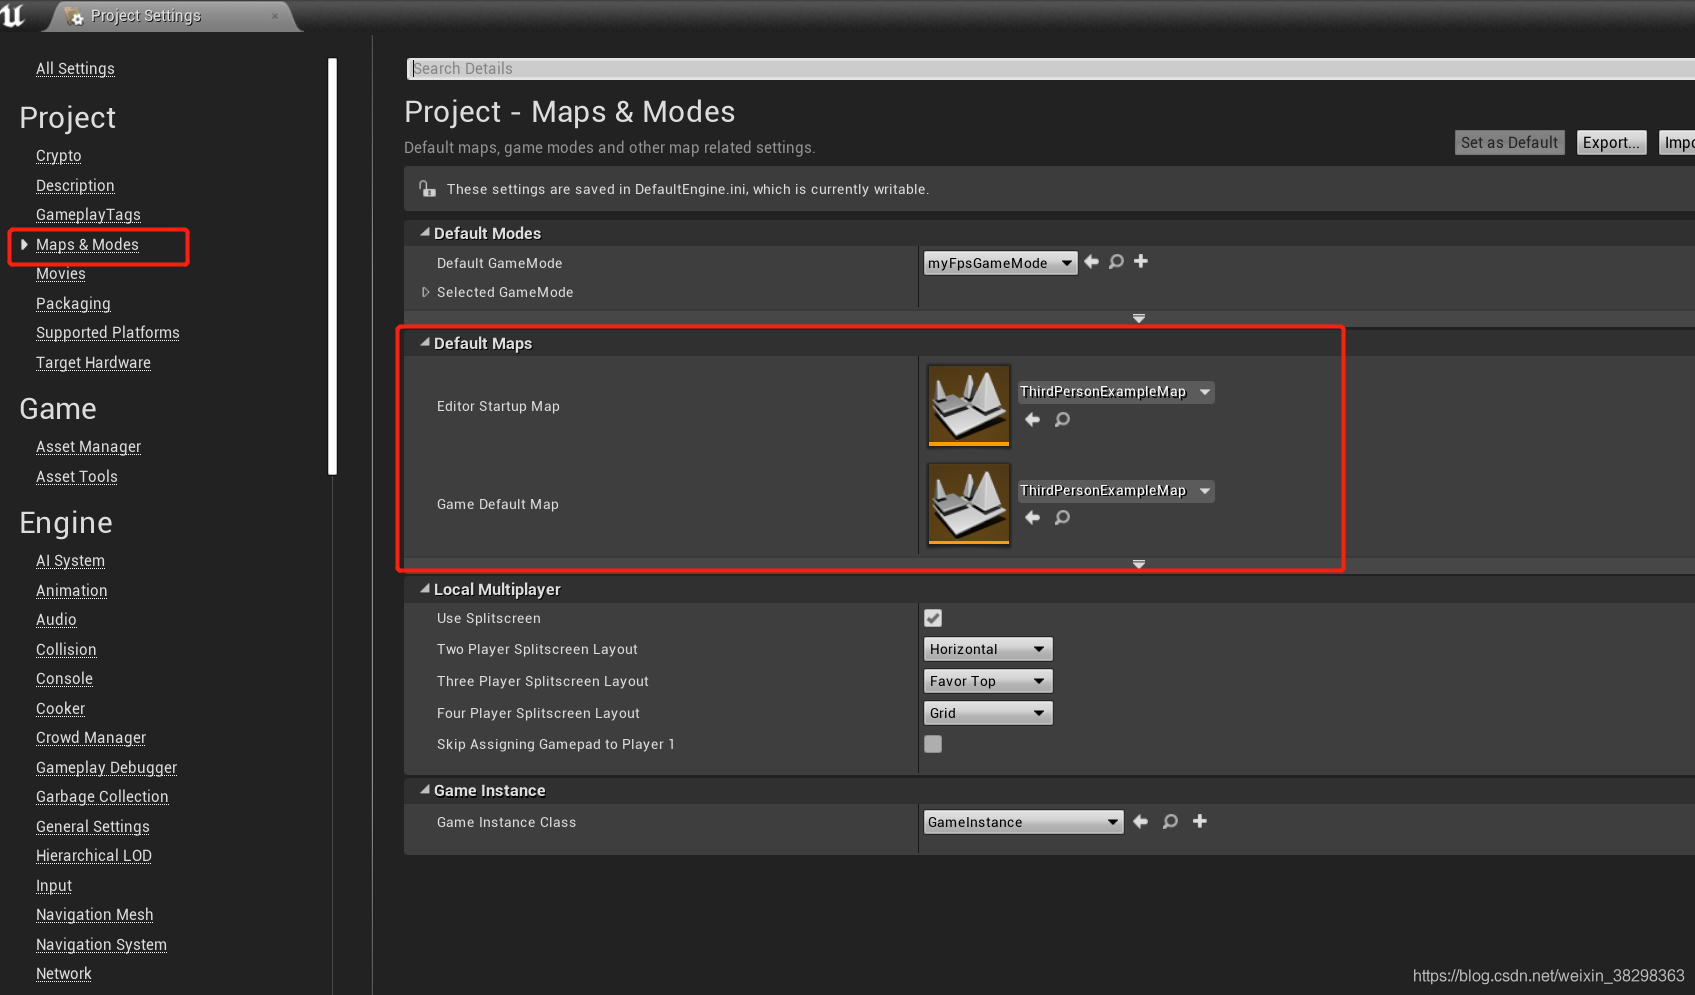Open Crypto settings
The width and height of the screenshot is (1695, 995).
click(x=59, y=156)
